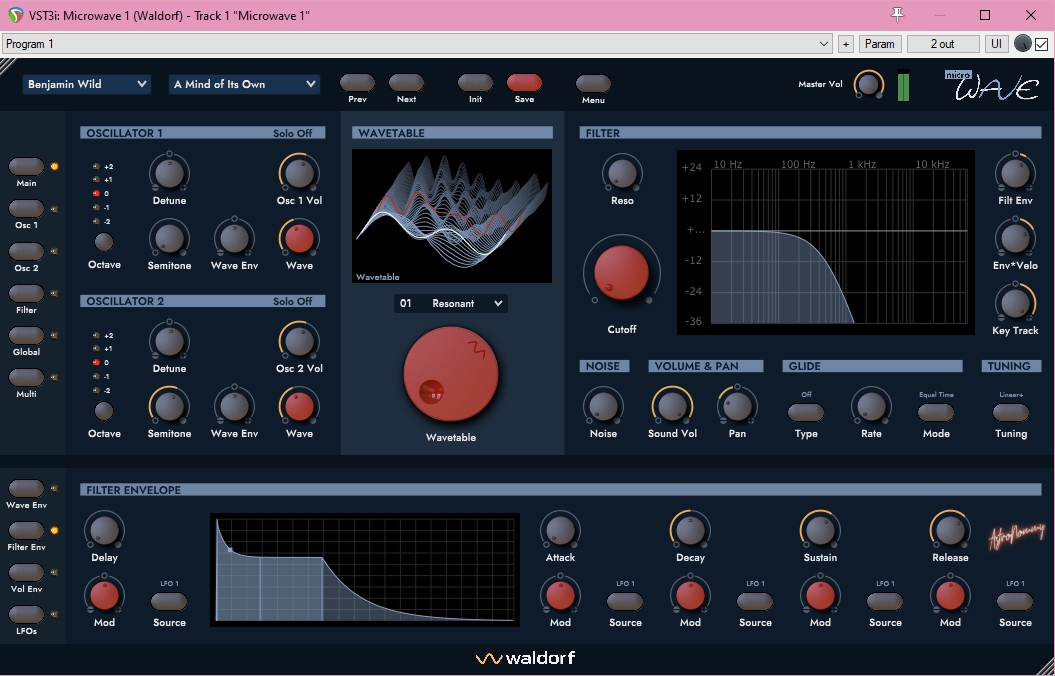Switch to the Multi page
Viewport: 1055px width, 676px height.
coord(26,377)
